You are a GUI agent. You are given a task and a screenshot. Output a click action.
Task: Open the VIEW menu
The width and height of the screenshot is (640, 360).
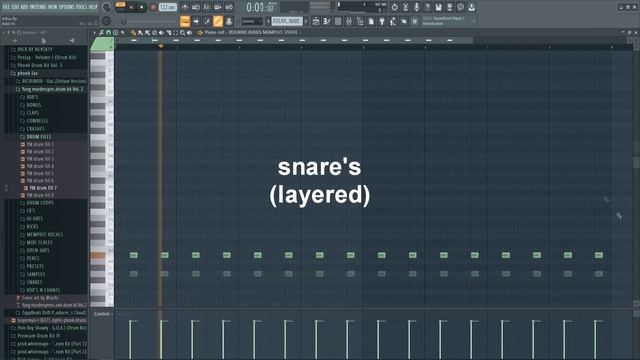point(53,7)
